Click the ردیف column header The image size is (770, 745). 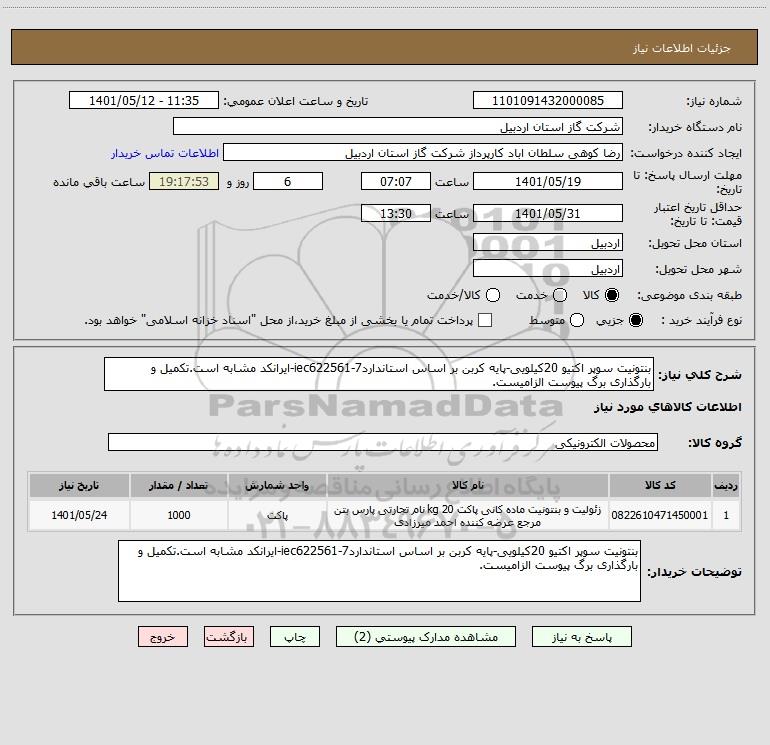point(726,486)
